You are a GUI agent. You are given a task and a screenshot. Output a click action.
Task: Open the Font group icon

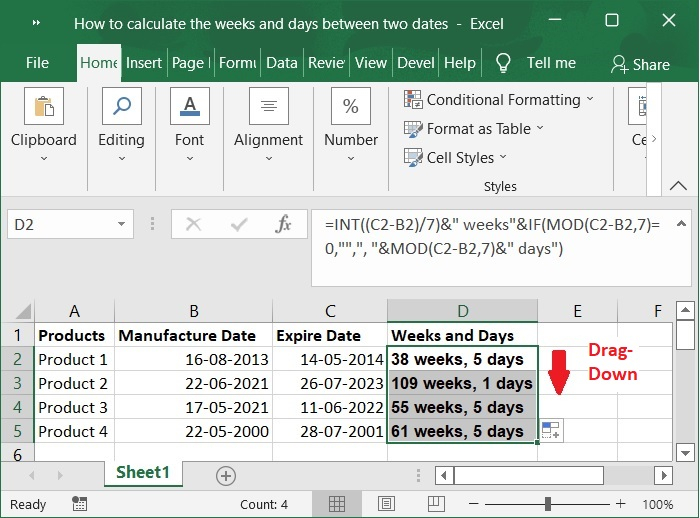point(190,106)
